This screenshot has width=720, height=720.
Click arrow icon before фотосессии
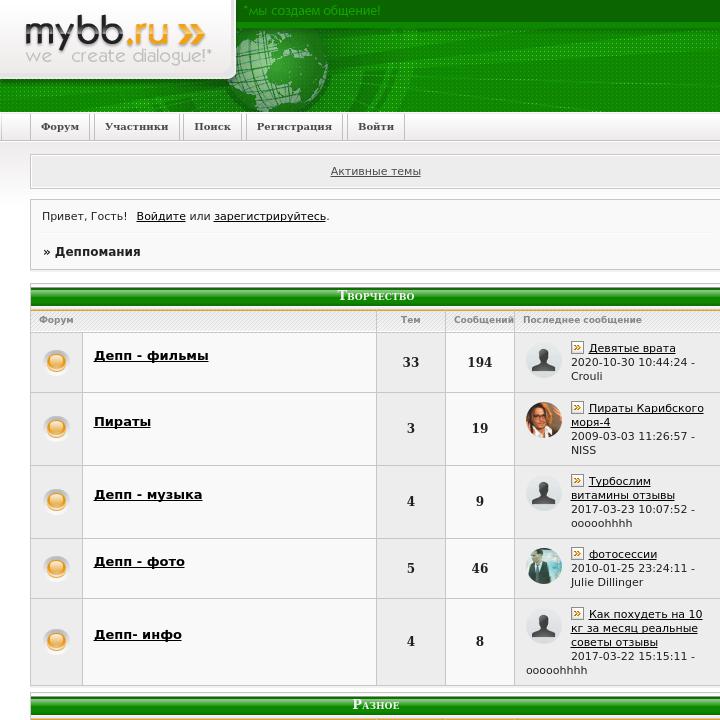click(577, 554)
